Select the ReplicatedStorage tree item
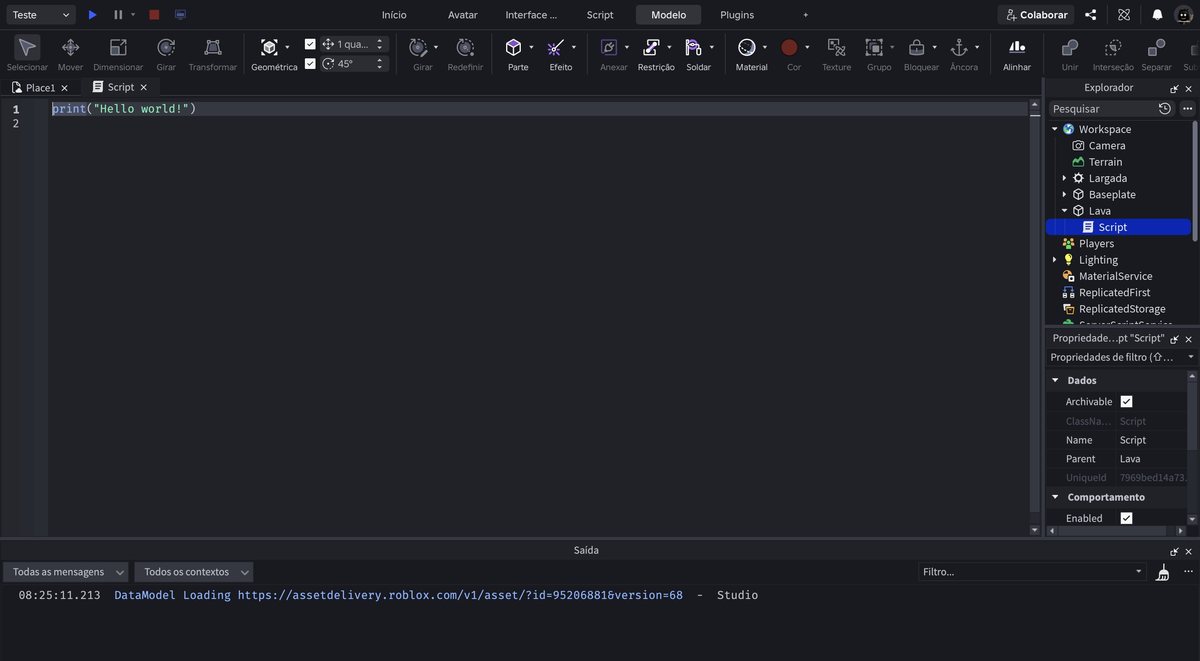The height and width of the screenshot is (661, 1200). pyautogui.click(x=1120, y=309)
